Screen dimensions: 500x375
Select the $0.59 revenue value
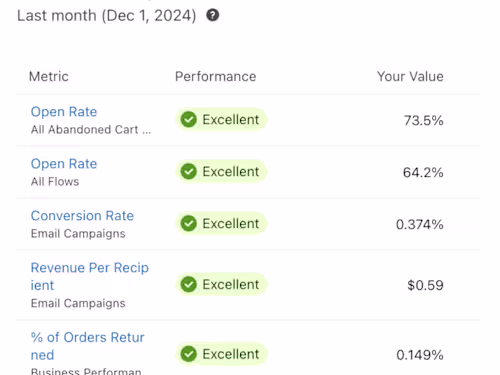pyautogui.click(x=425, y=285)
